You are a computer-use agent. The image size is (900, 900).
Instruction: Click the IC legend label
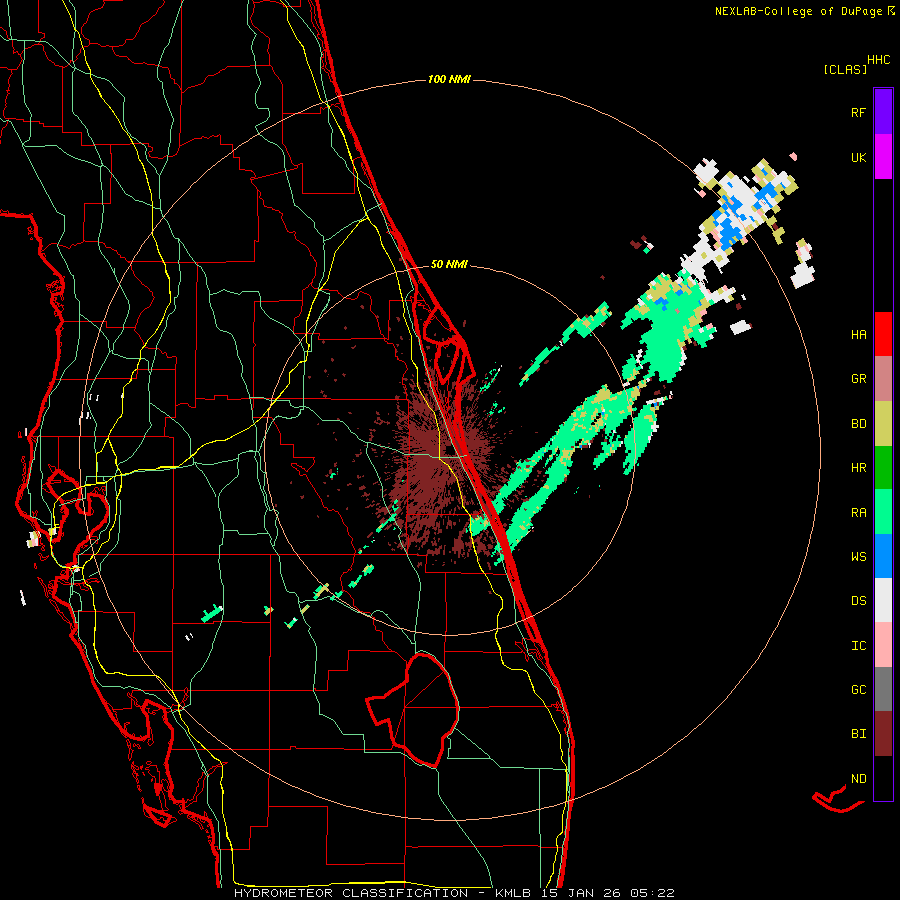tap(858, 646)
